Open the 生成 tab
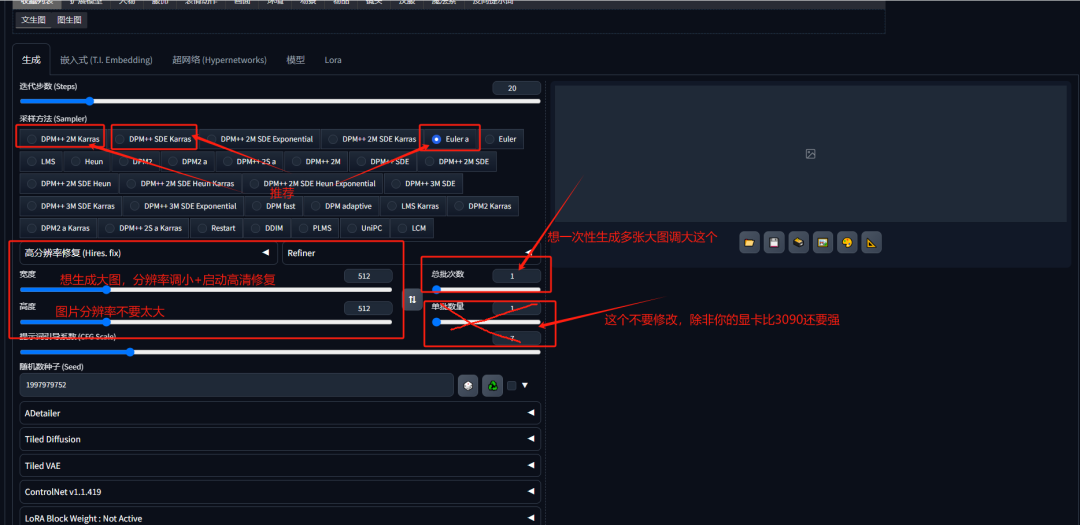The height and width of the screenshot is (525, 1080). 31,60
